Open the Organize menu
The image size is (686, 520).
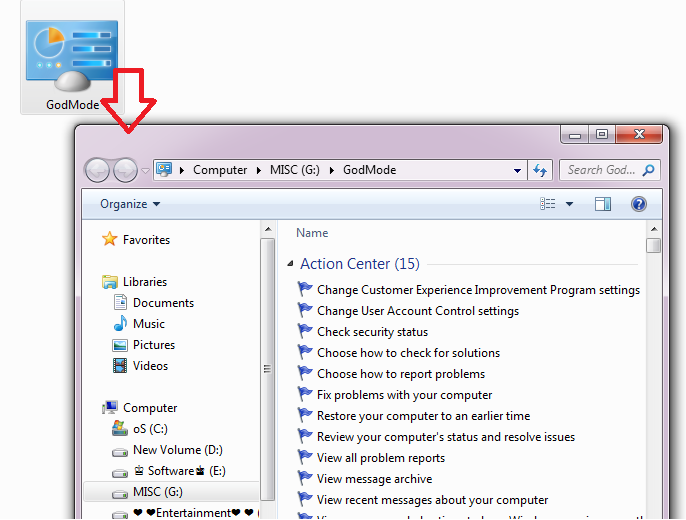point(130,204)
